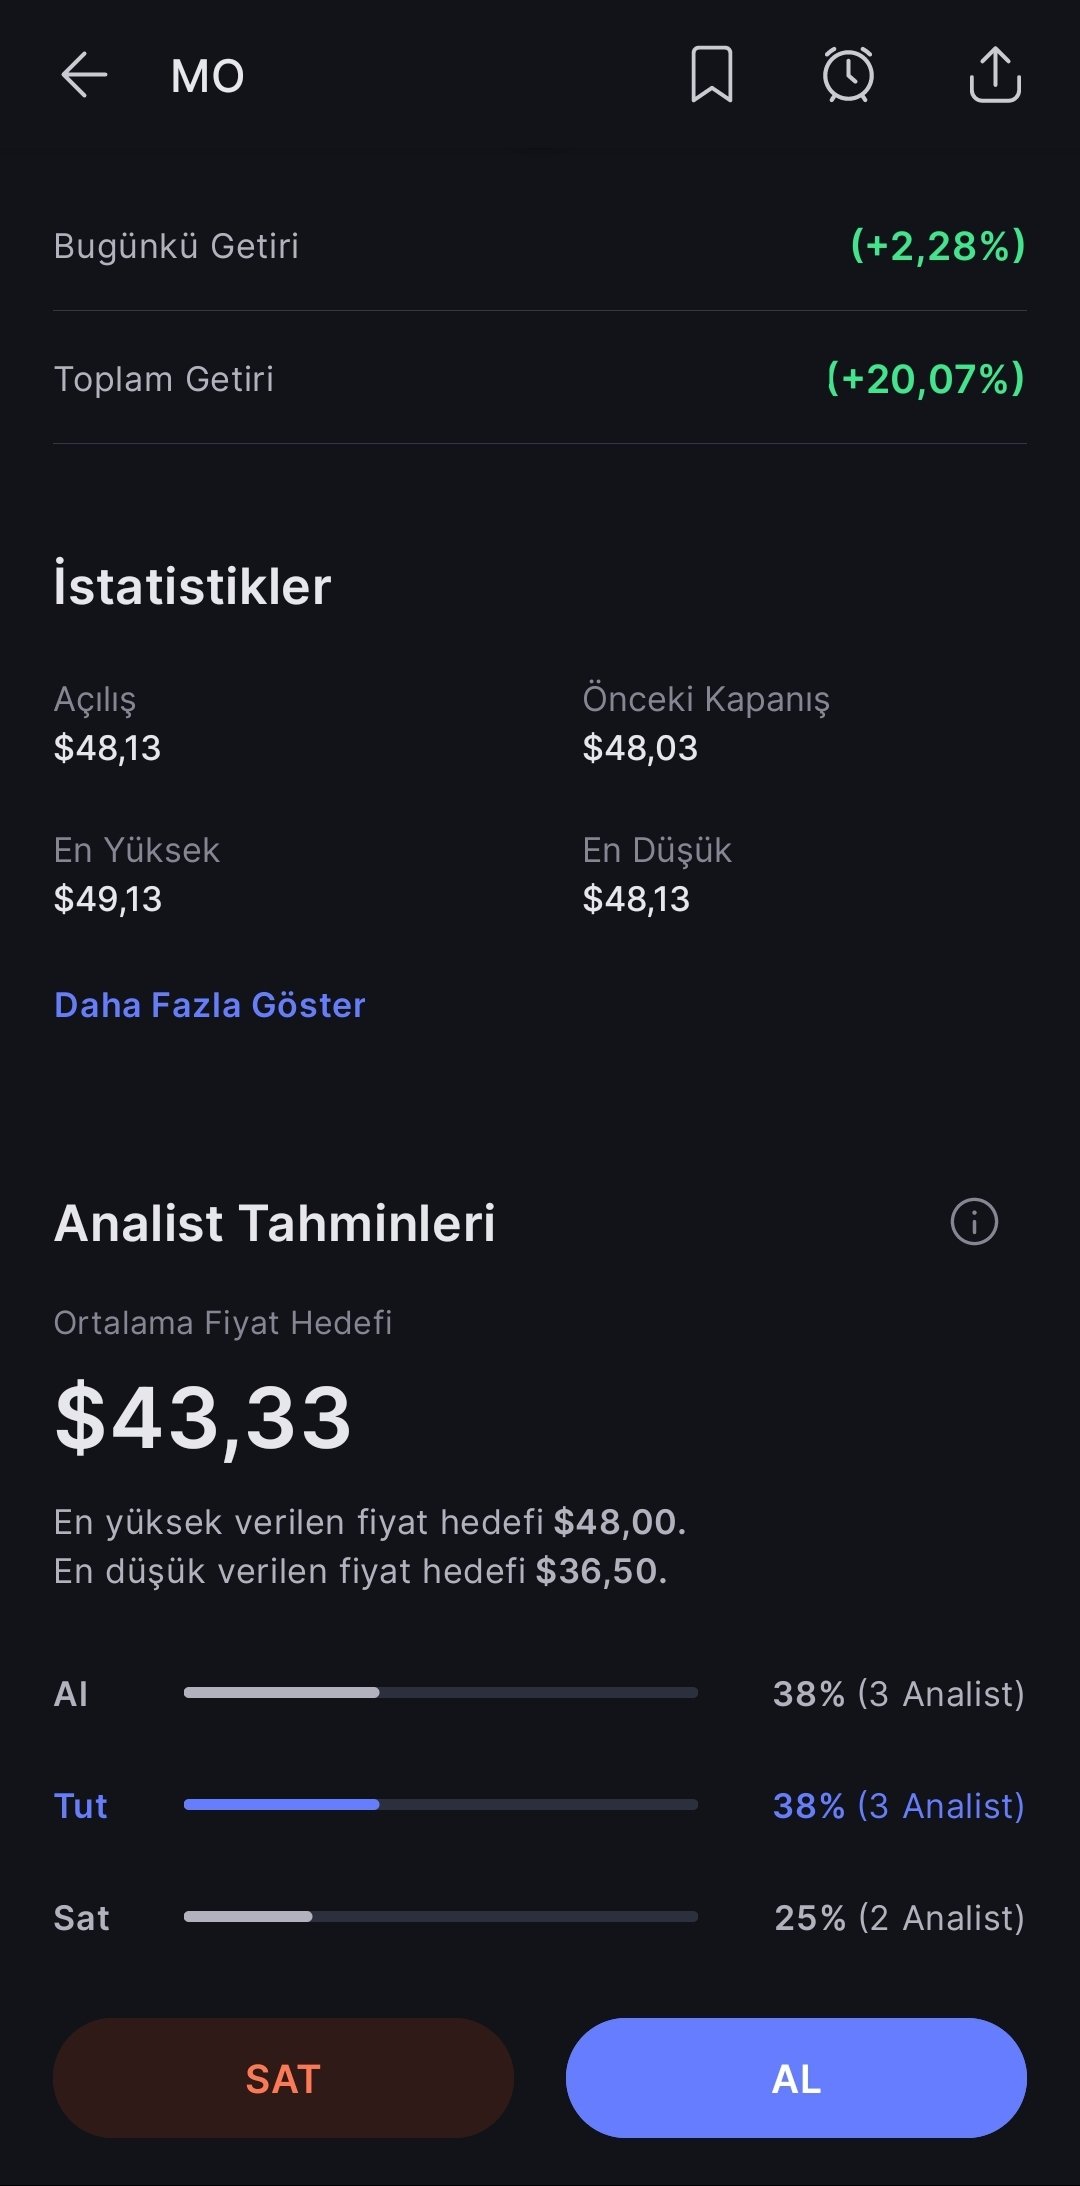Tap the En Yüksek value $49,13
This screenshot has width=1080, height=2186.
click(108, 899)
